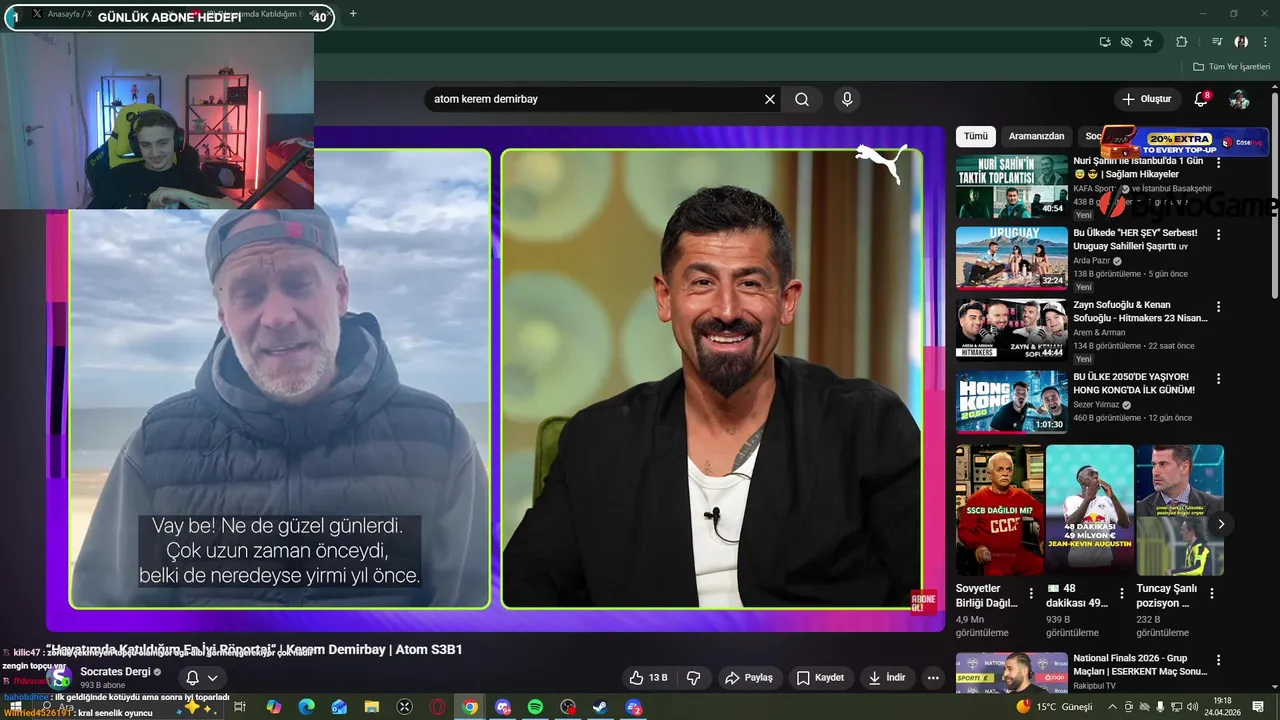The height and width of the screenshot is (720, 1280).
Task: Select the Aramanızdan filter chip
Action: (x=1036, y=136)
